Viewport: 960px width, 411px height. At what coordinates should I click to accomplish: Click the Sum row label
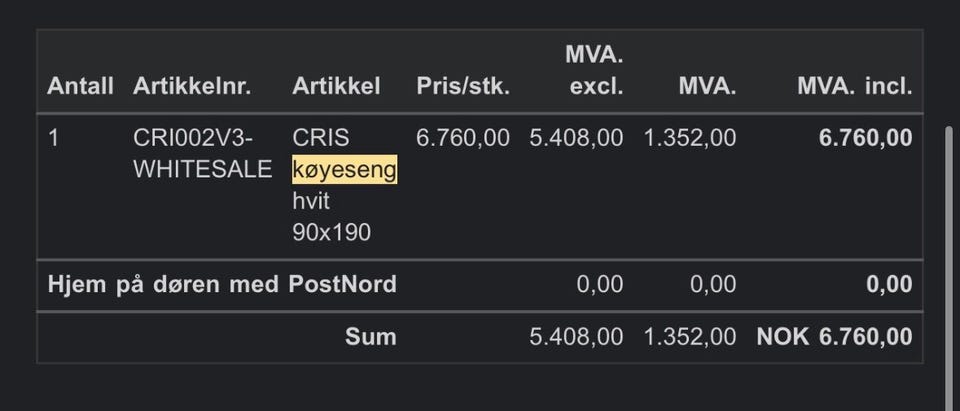pos(370,337)
